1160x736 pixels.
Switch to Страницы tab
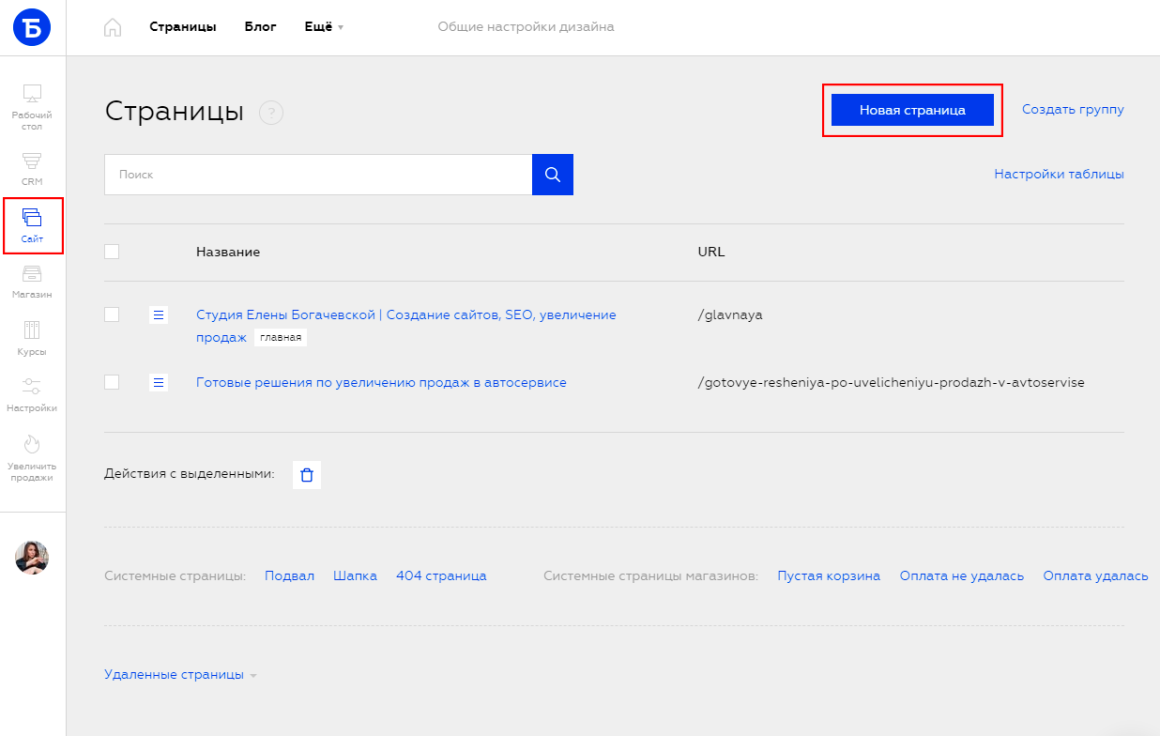[x=183, y=27]
